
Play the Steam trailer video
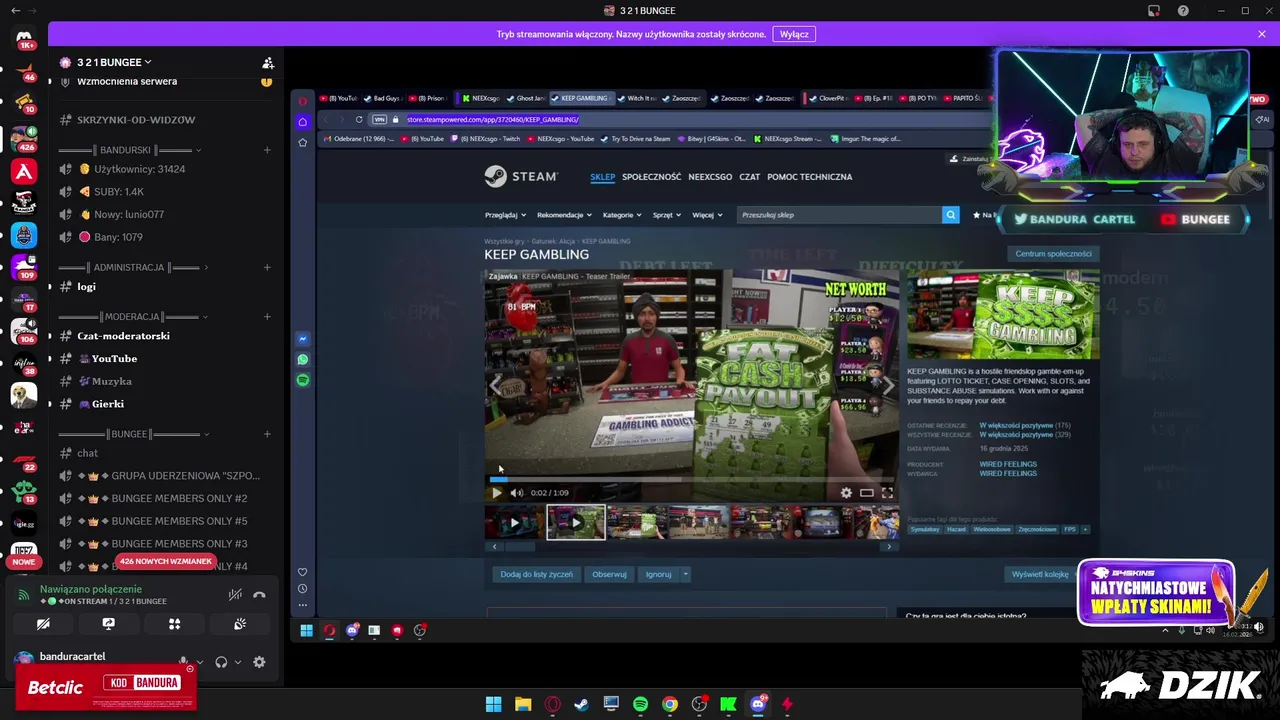pyautogui.click(x=497, y=493)
